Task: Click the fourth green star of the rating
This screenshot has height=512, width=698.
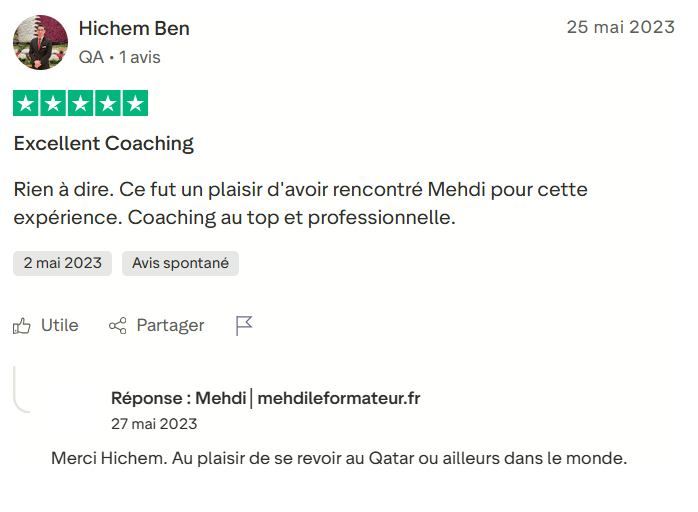Action: point(108,103)
